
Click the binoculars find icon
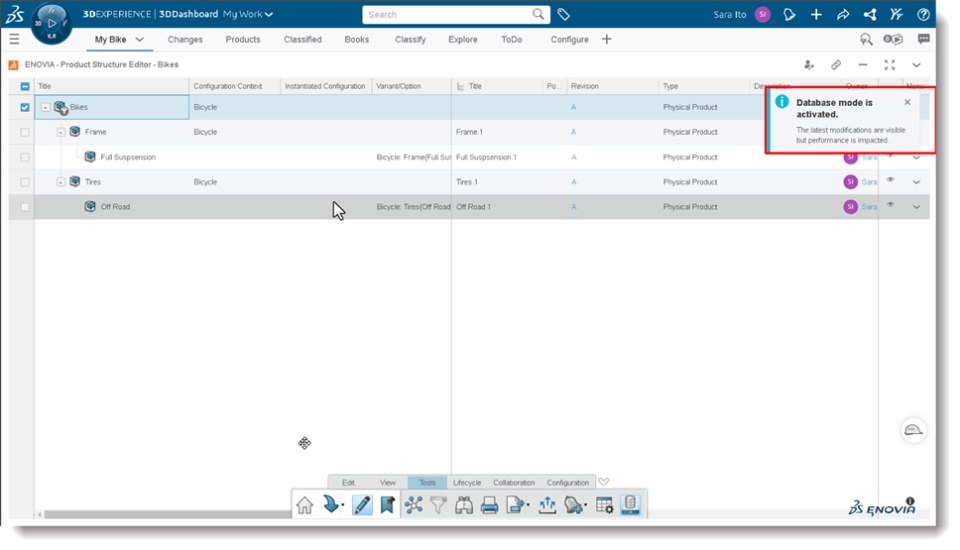coord(463,505)
